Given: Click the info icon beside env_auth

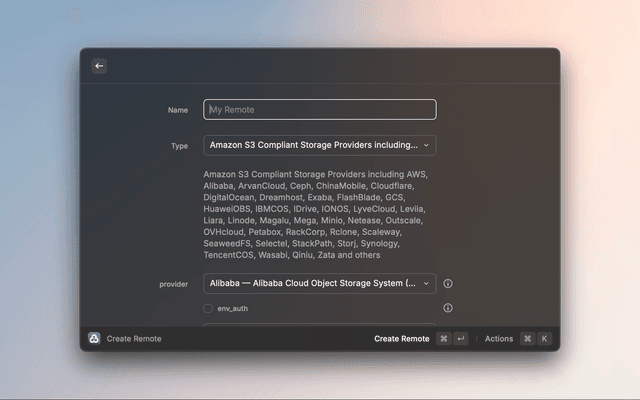Looking at the screenshot, I should click(447, 308).
